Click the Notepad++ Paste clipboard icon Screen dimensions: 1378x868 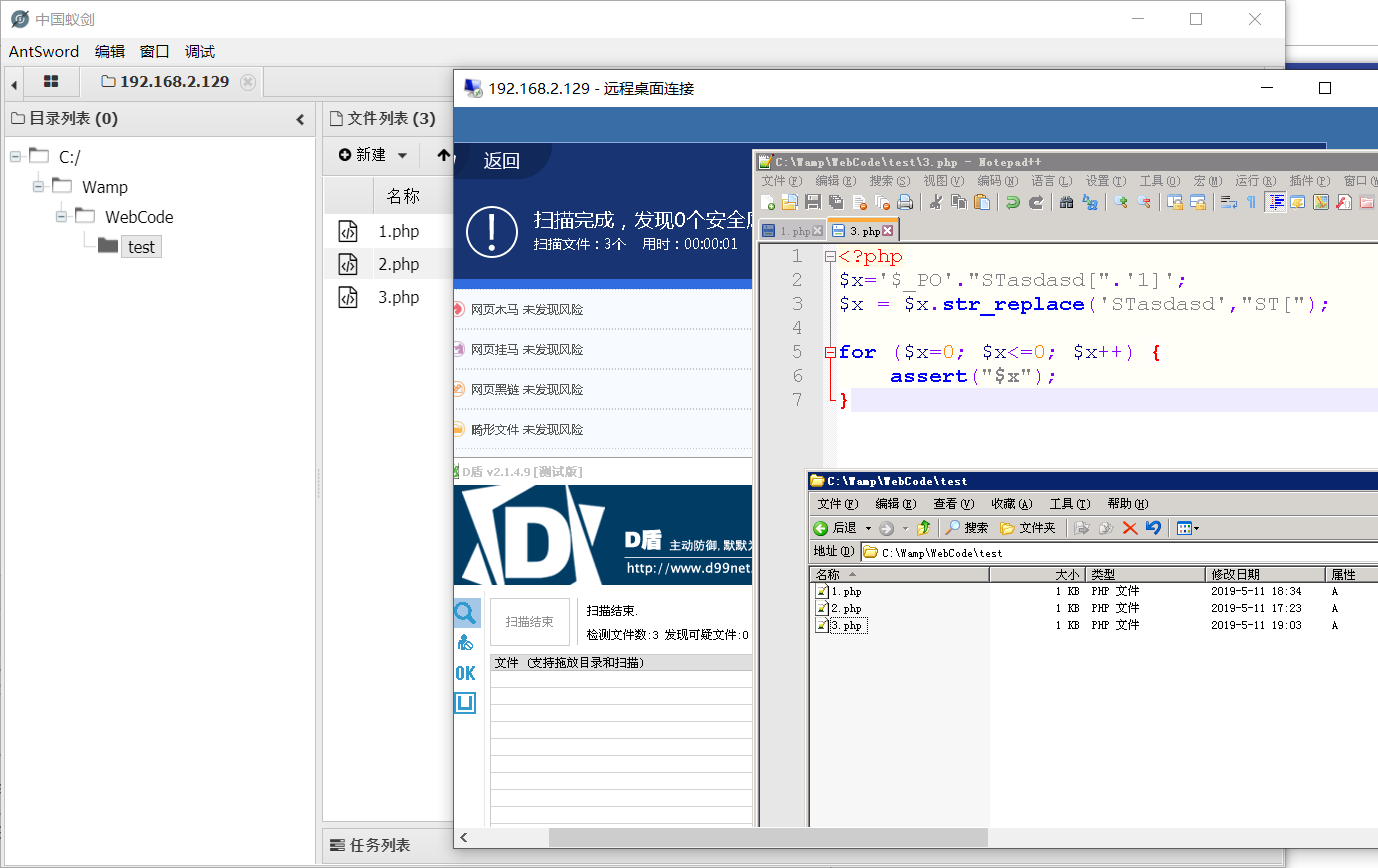982,202
